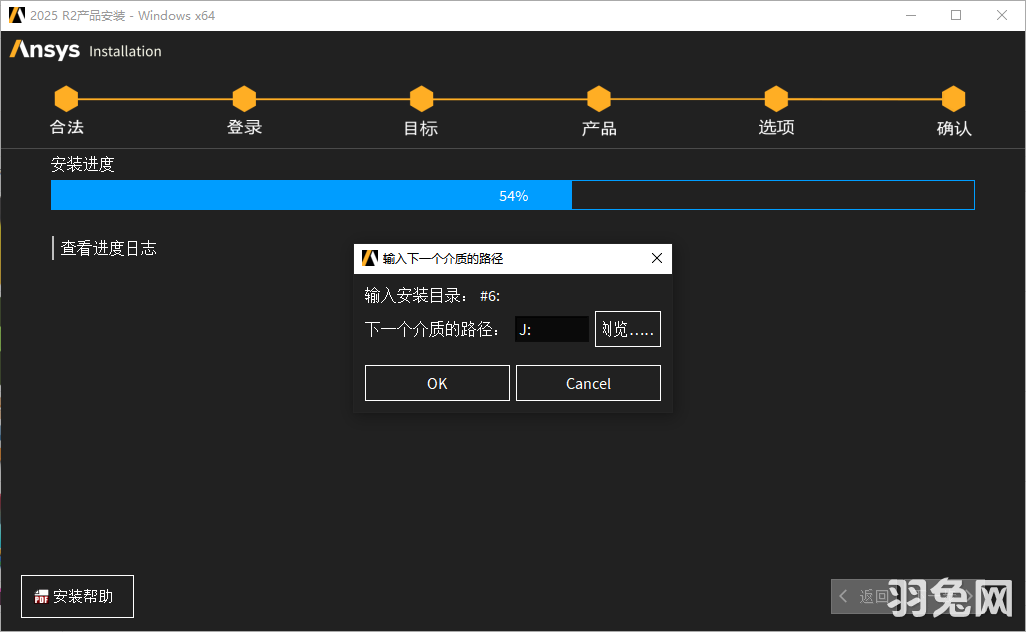
Task: Click the 选项 step hexagon icon
Action: [776, 98]
